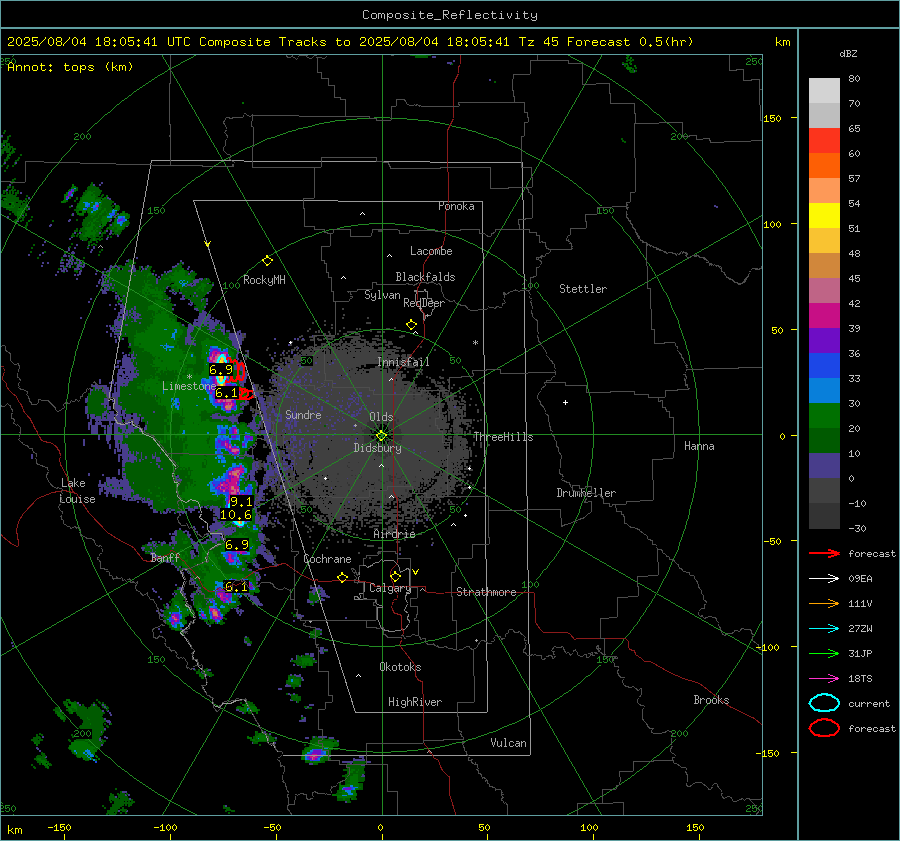Image resolution: width=900 pixels, height=841 pixels.
Task: Click the cyan 27ZW arrow legend icon
Action: (x=824, y=629)
